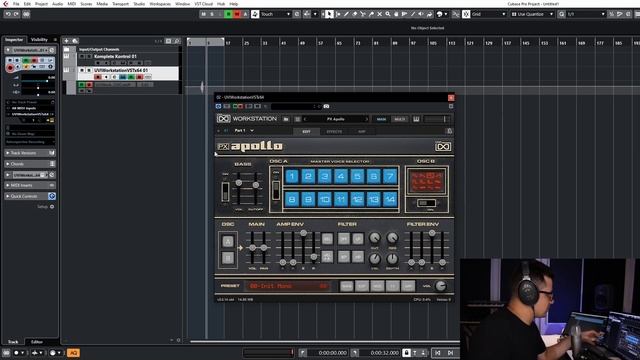The width and height of the screenshot is (640, 360).
Task: Toggle the BASS on/off switch
Action: point(225,191)
